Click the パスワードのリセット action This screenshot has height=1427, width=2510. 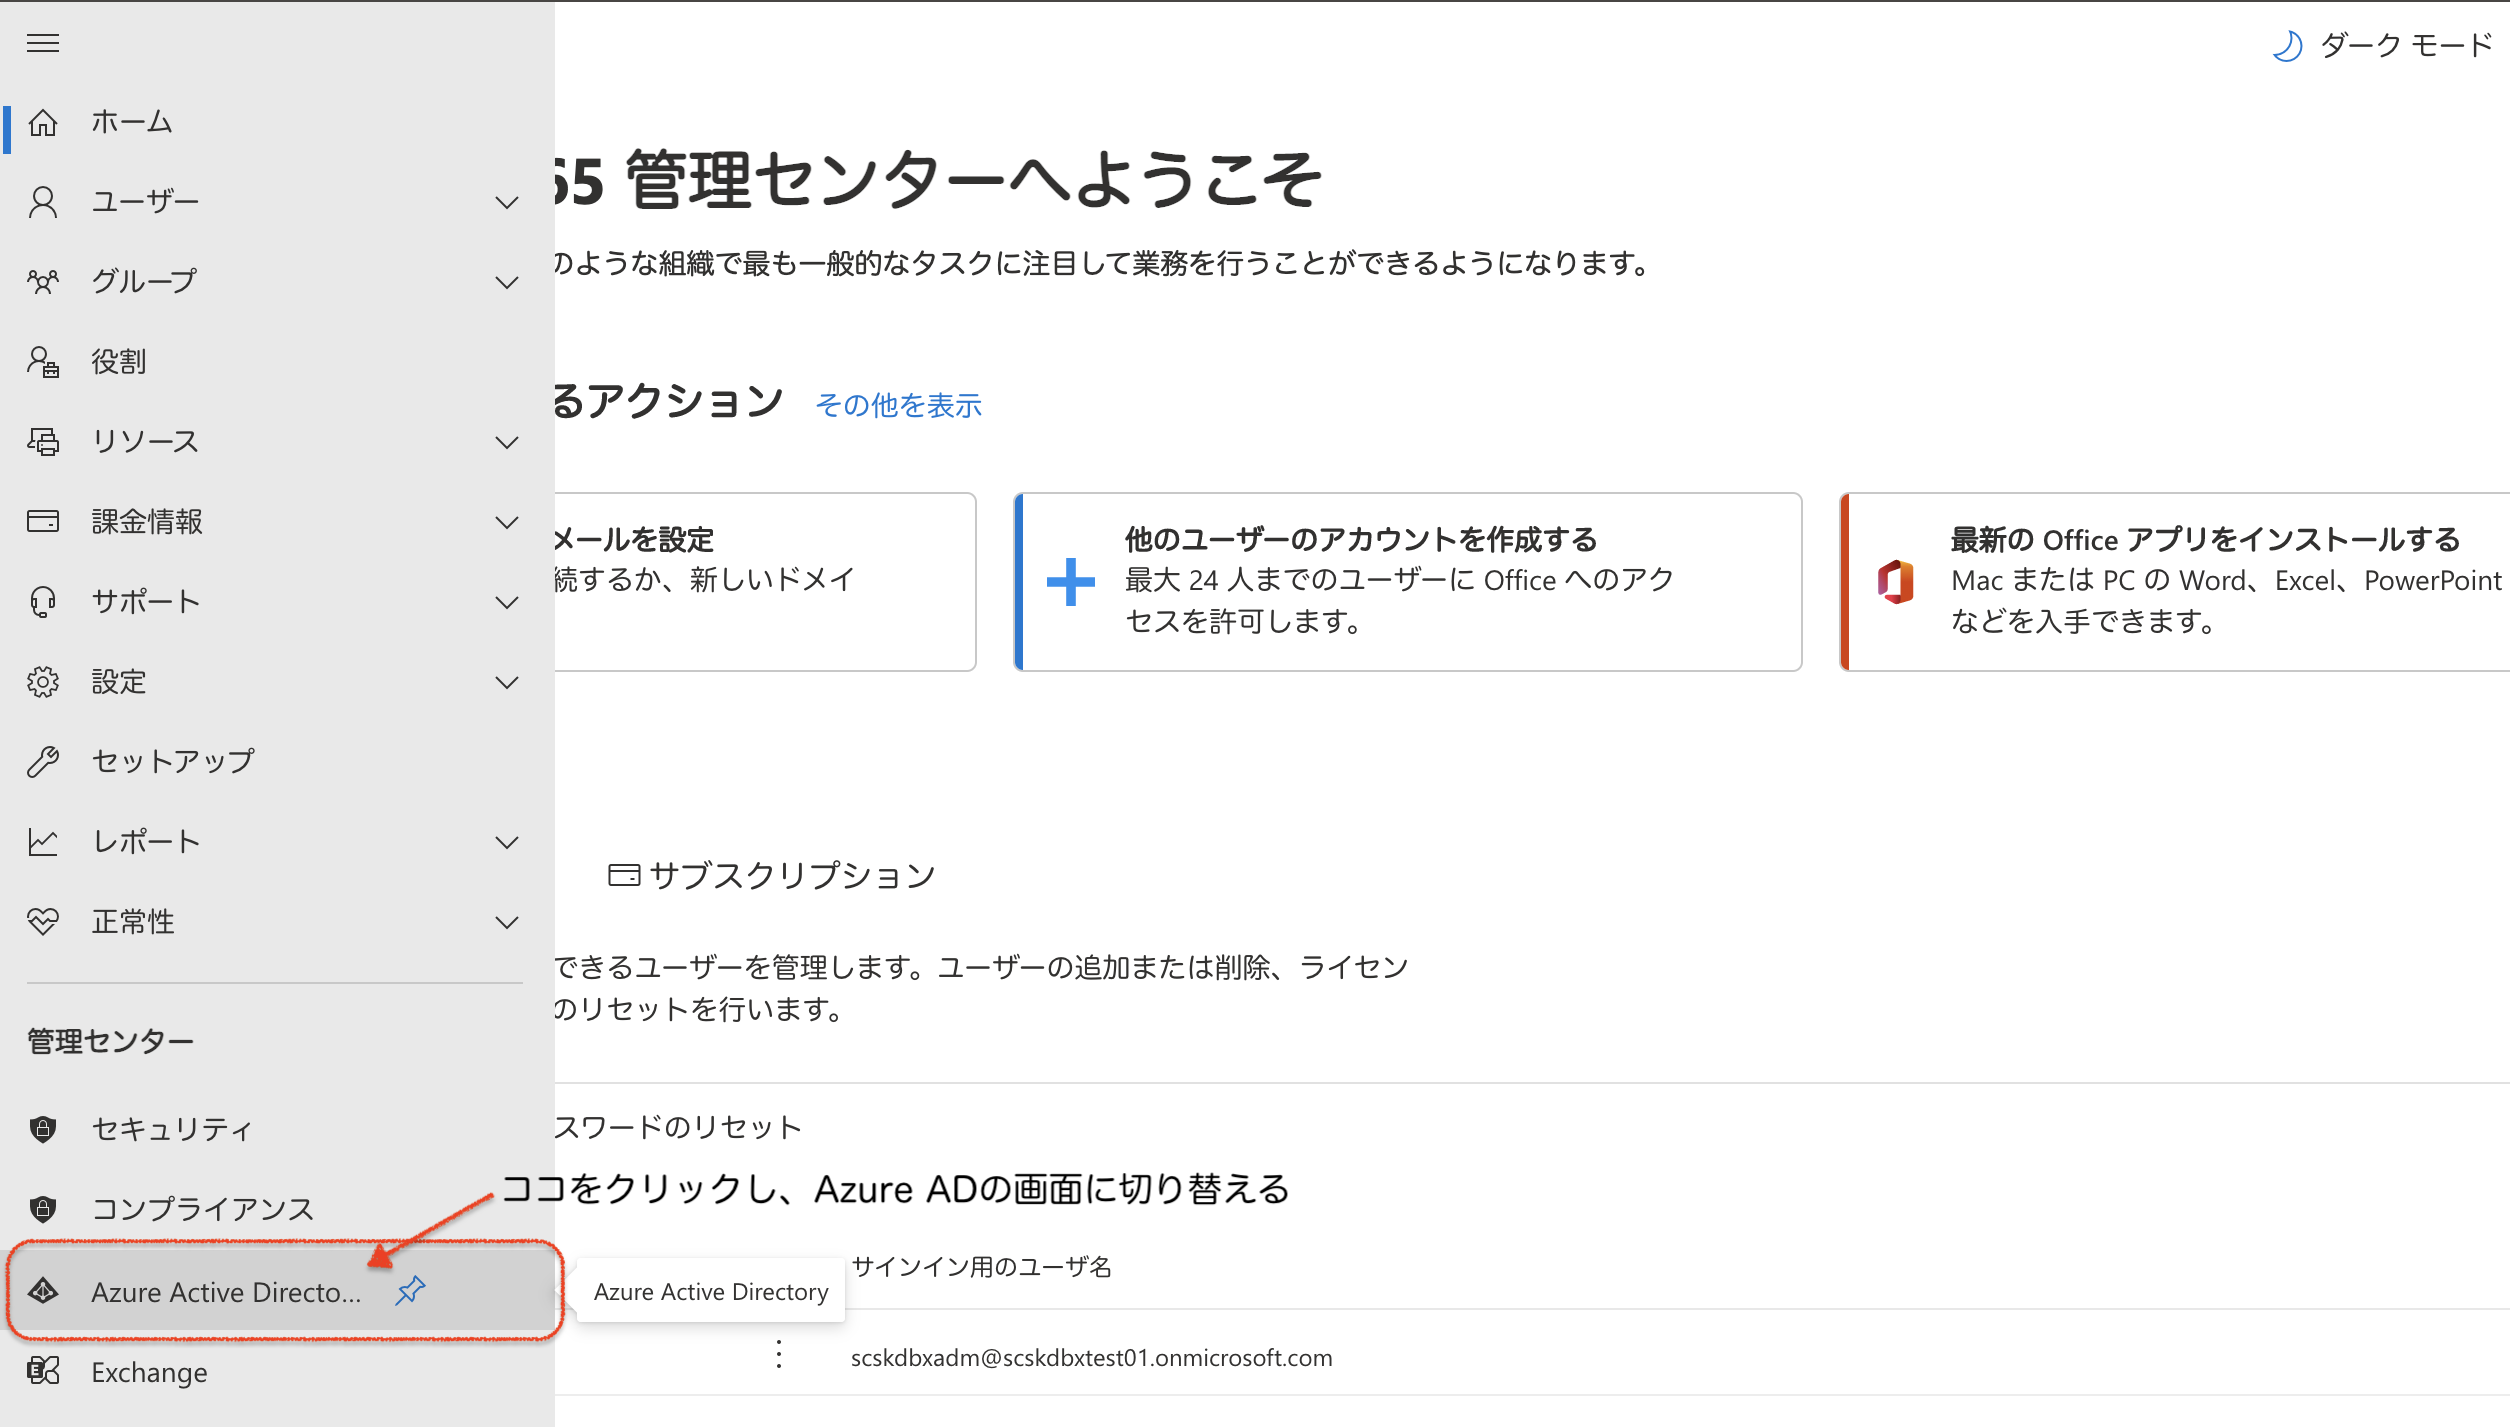(679, 1127)
